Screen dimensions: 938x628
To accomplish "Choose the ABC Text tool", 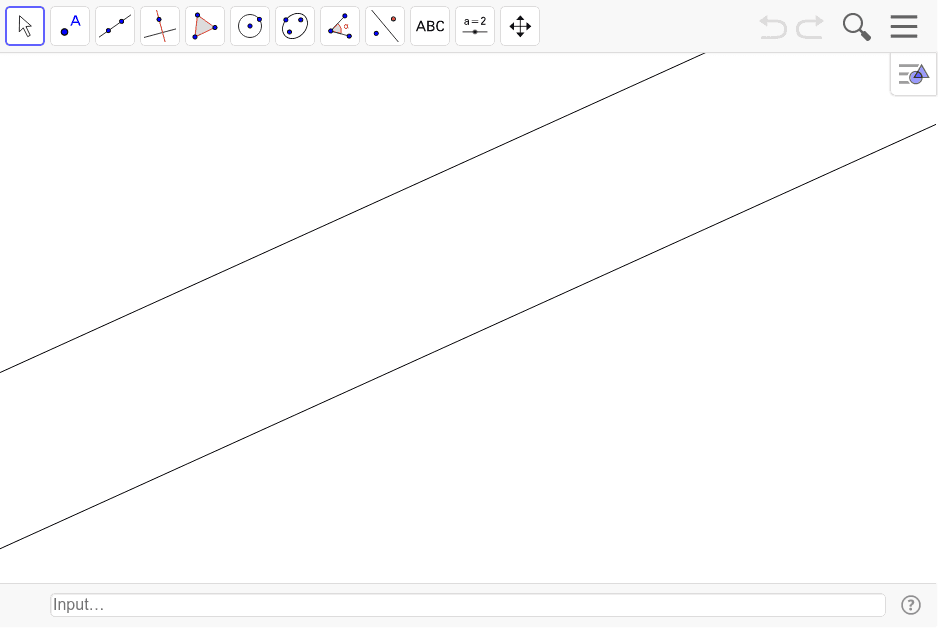I will pyautogui.click(x=430, y=26).
